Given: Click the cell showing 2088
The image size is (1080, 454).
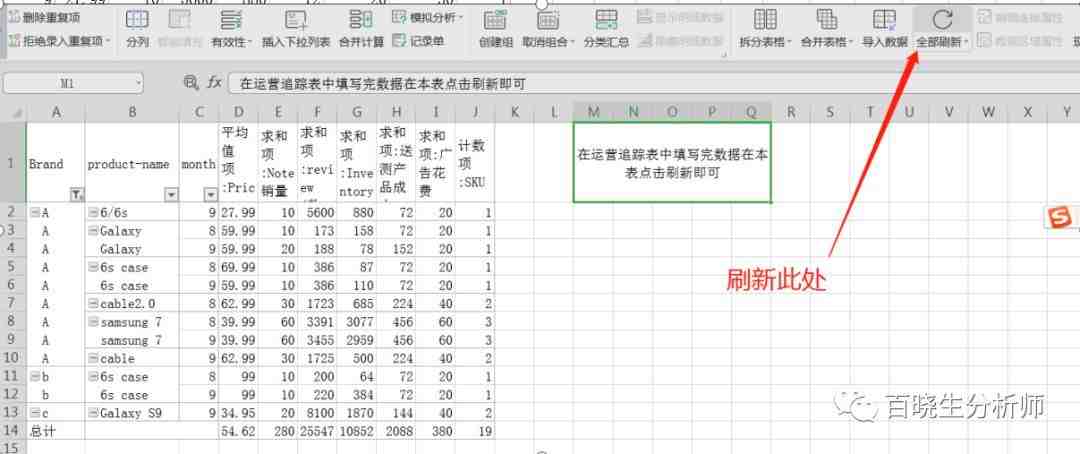Looking at the screenshot, I should (x=396, y=431).
